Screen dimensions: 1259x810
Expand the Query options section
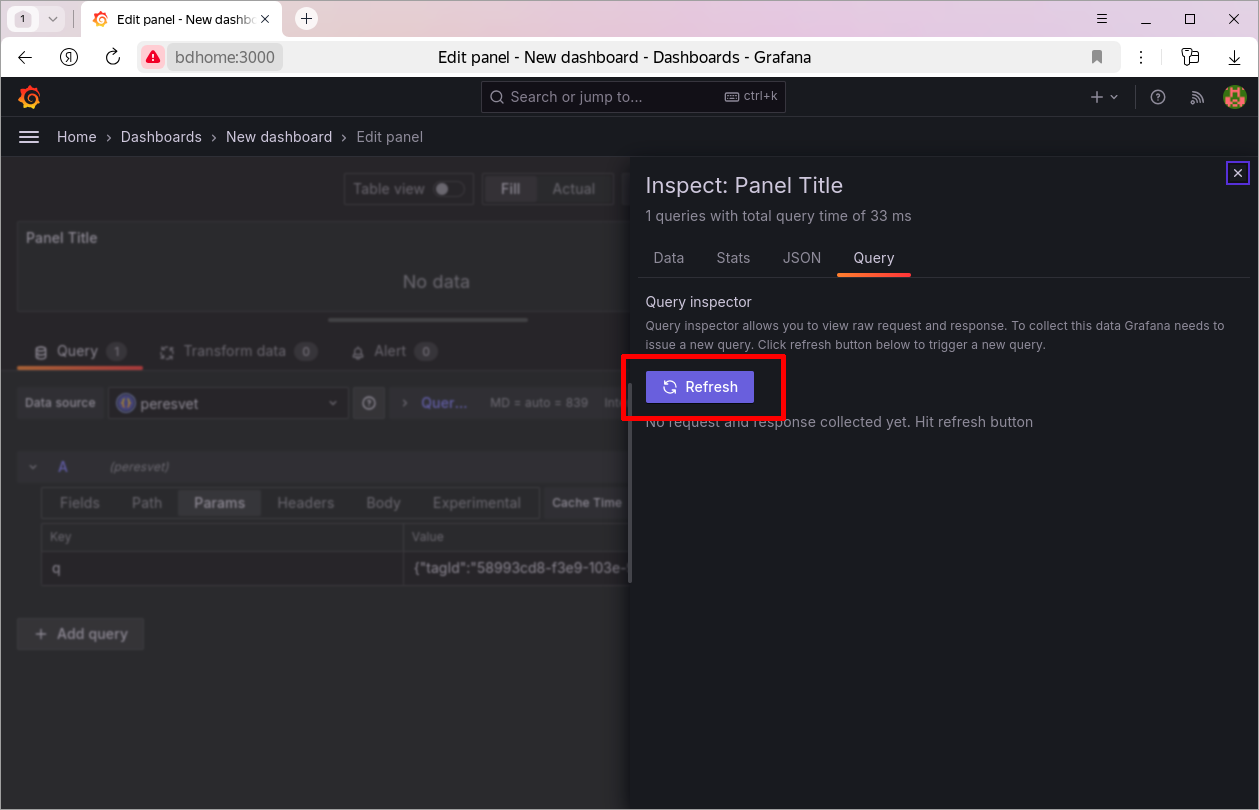point(433,403)
